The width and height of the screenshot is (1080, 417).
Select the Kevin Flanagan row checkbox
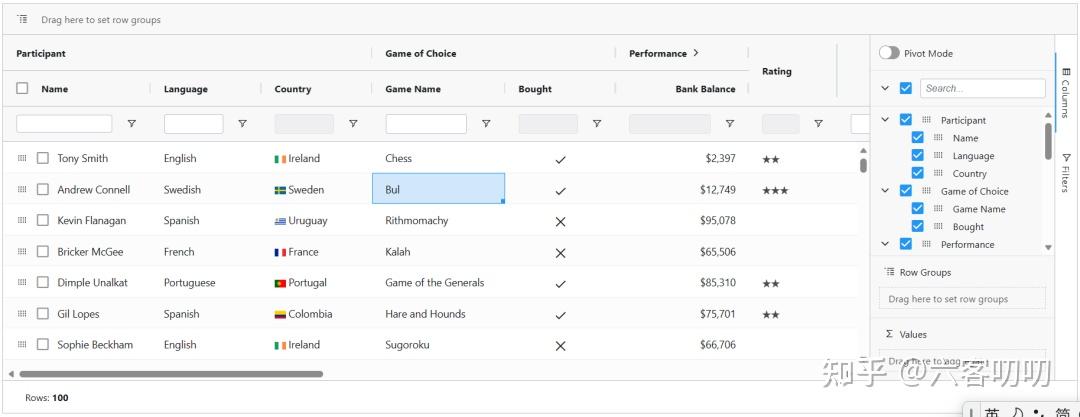click(43, 221)
